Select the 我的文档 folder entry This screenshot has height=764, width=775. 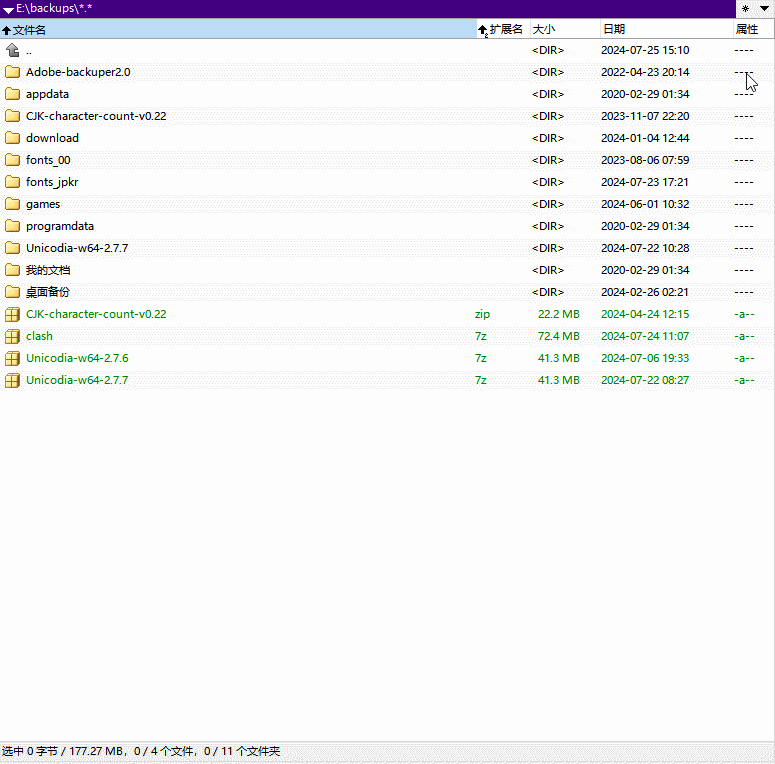pyautogui.click(x=48, y=270)
